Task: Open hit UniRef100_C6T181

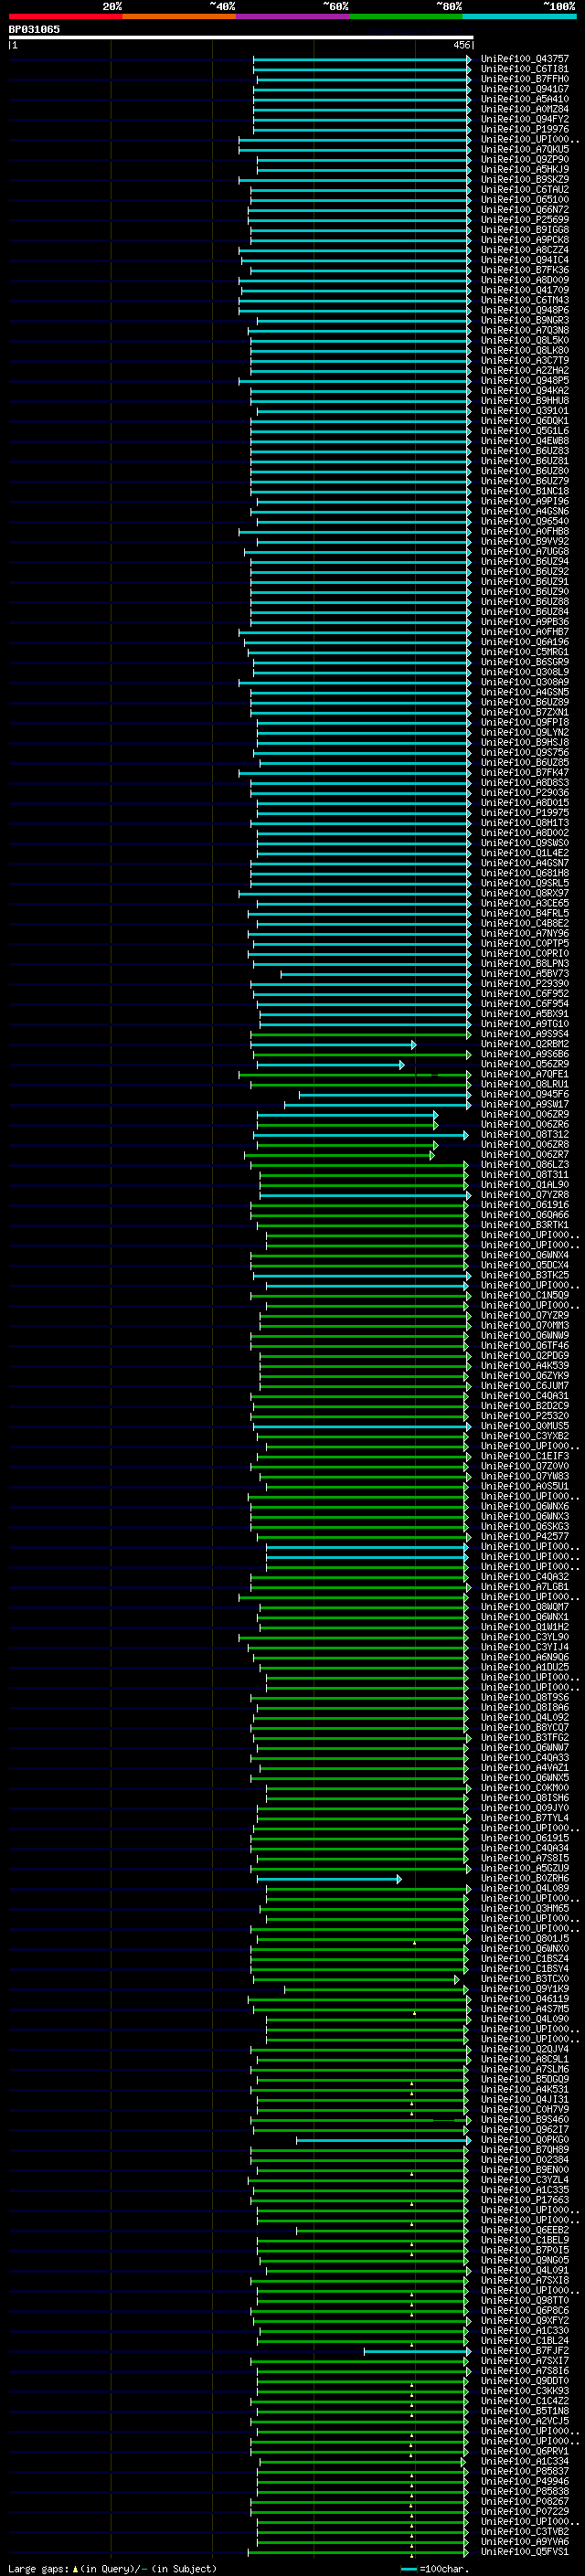Action: [525, 69]
